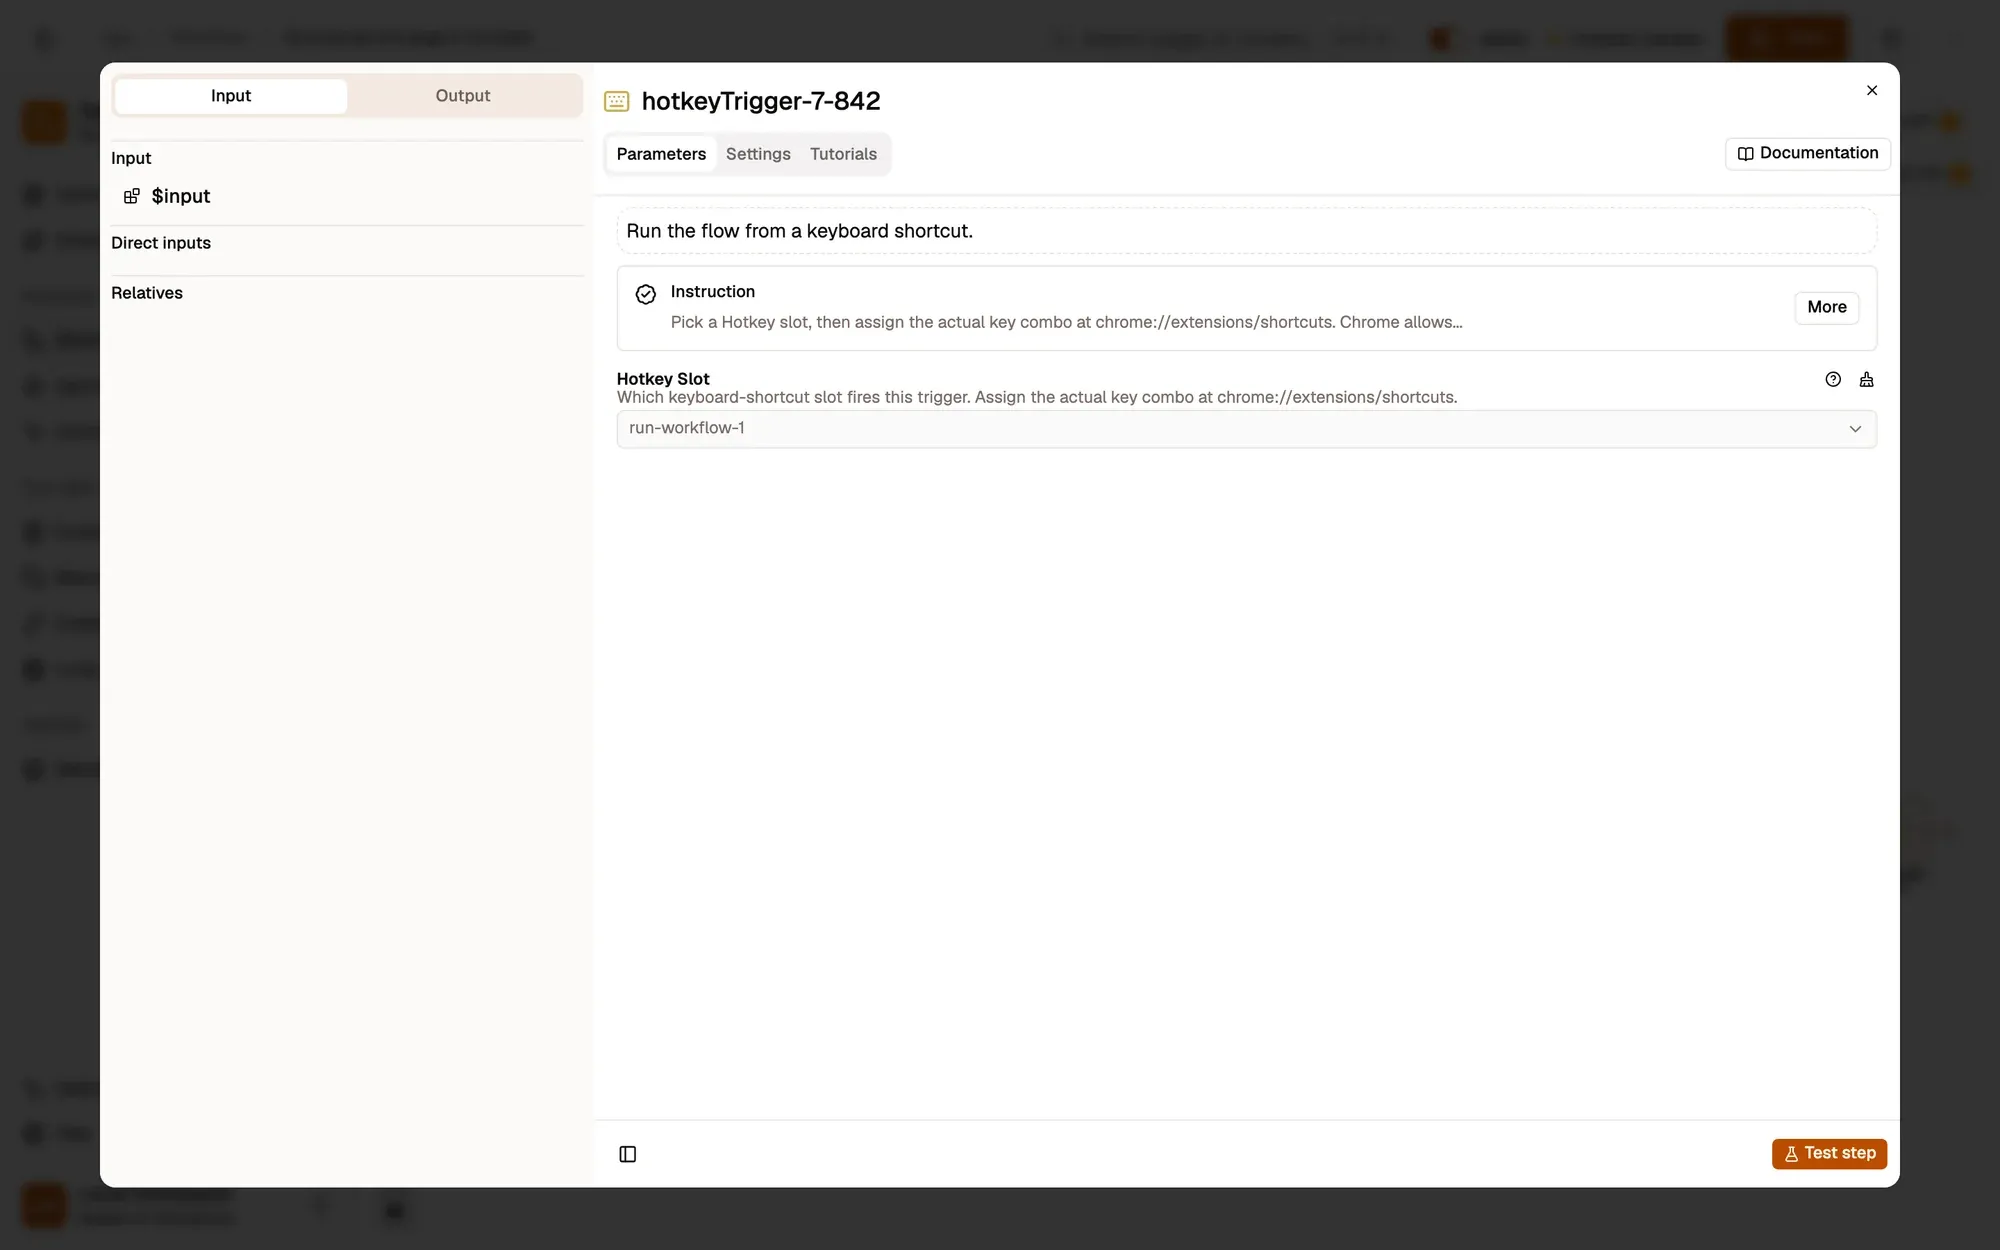Click the Hotkey Slot clear icon
Image resolution: width=2000 pixels, height=1250 pixels.
click(1866, 379)
